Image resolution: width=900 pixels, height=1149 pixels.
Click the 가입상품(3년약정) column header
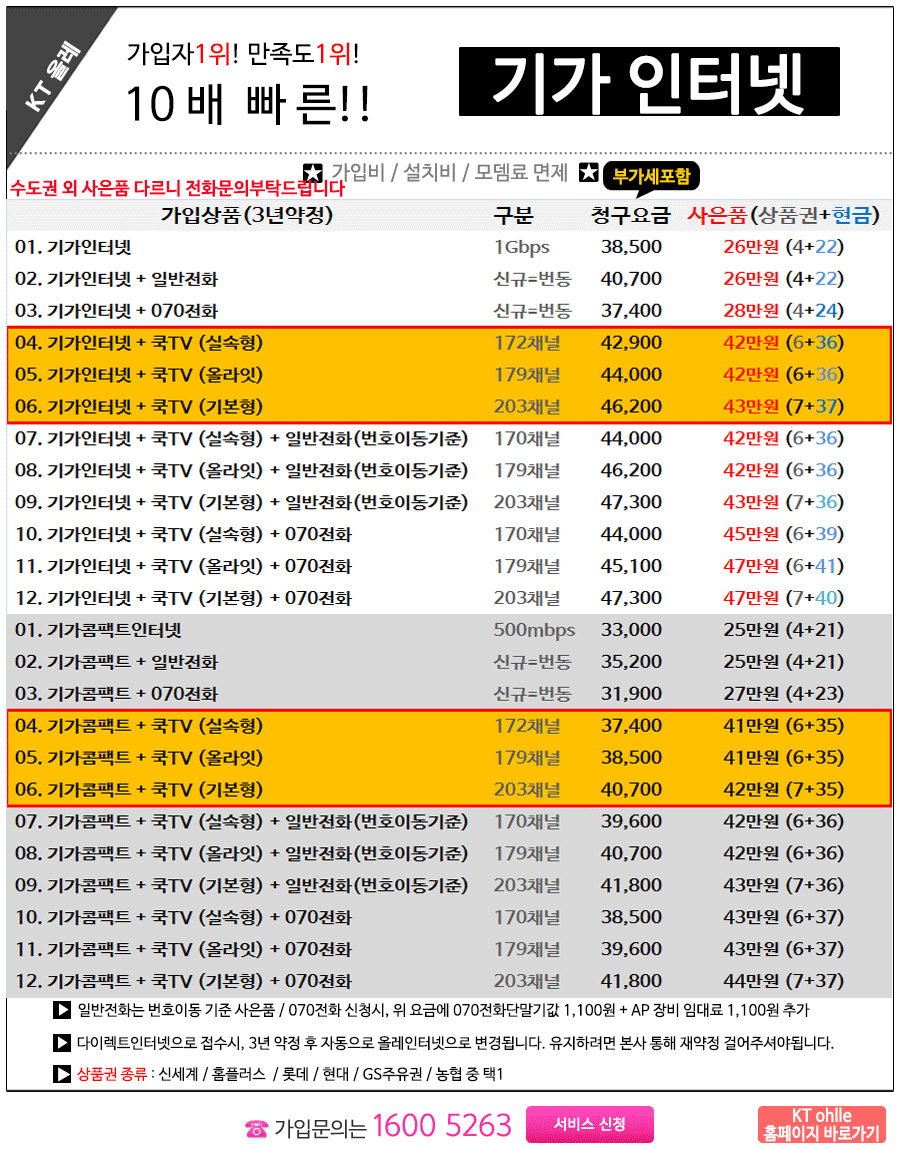[x=246, y=215]
